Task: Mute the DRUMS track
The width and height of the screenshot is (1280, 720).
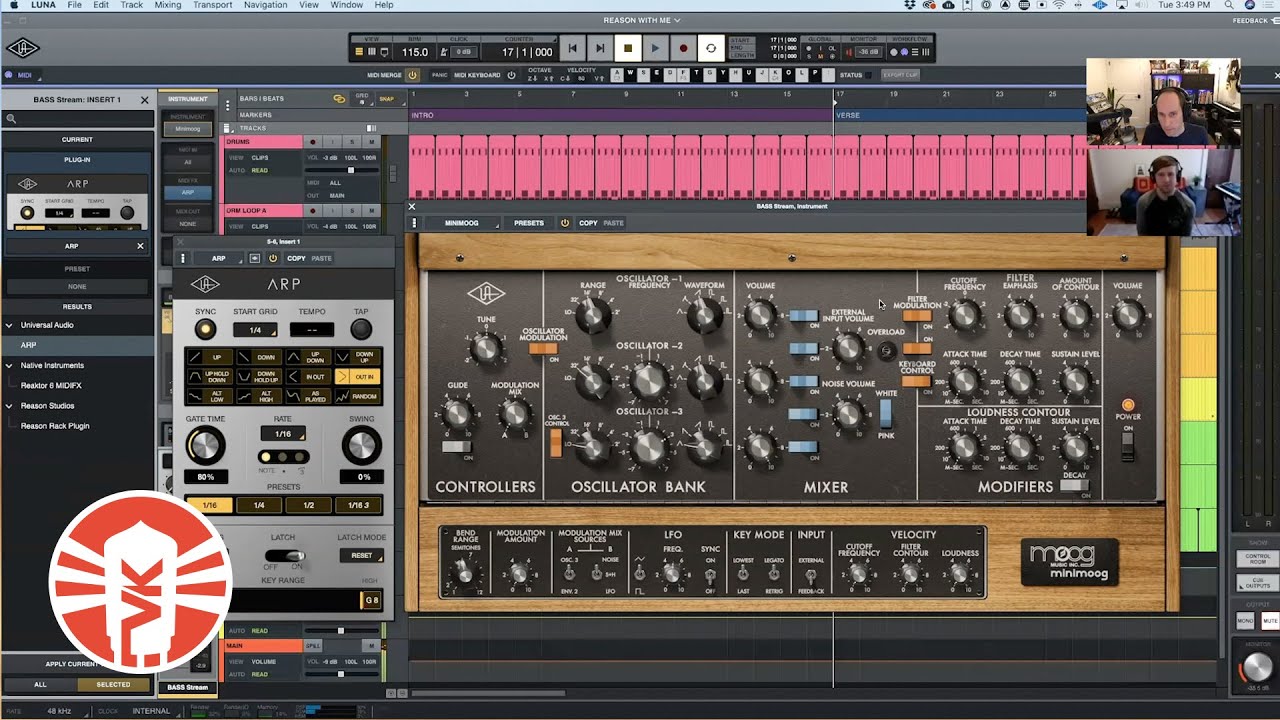Action: 371,142
